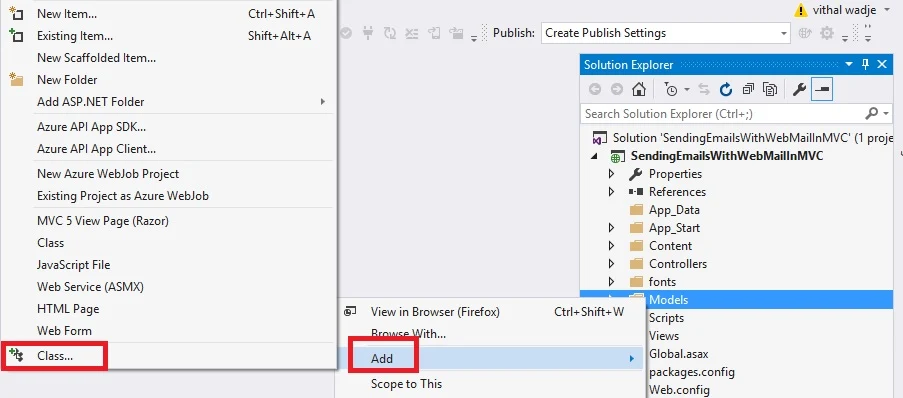Viewport: 903px width, 398px height.
Task: Click the gear icon near Publish toolbar
Action: (827, 33)
